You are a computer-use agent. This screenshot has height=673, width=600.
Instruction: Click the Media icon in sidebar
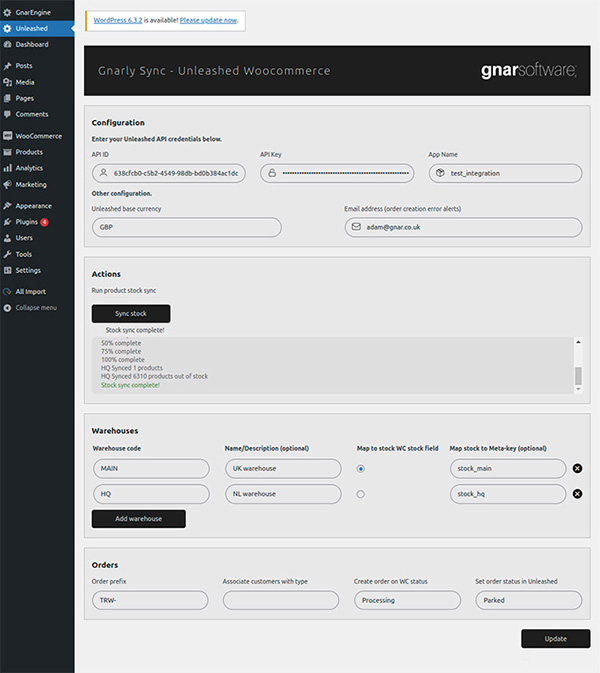pos(8,82)
